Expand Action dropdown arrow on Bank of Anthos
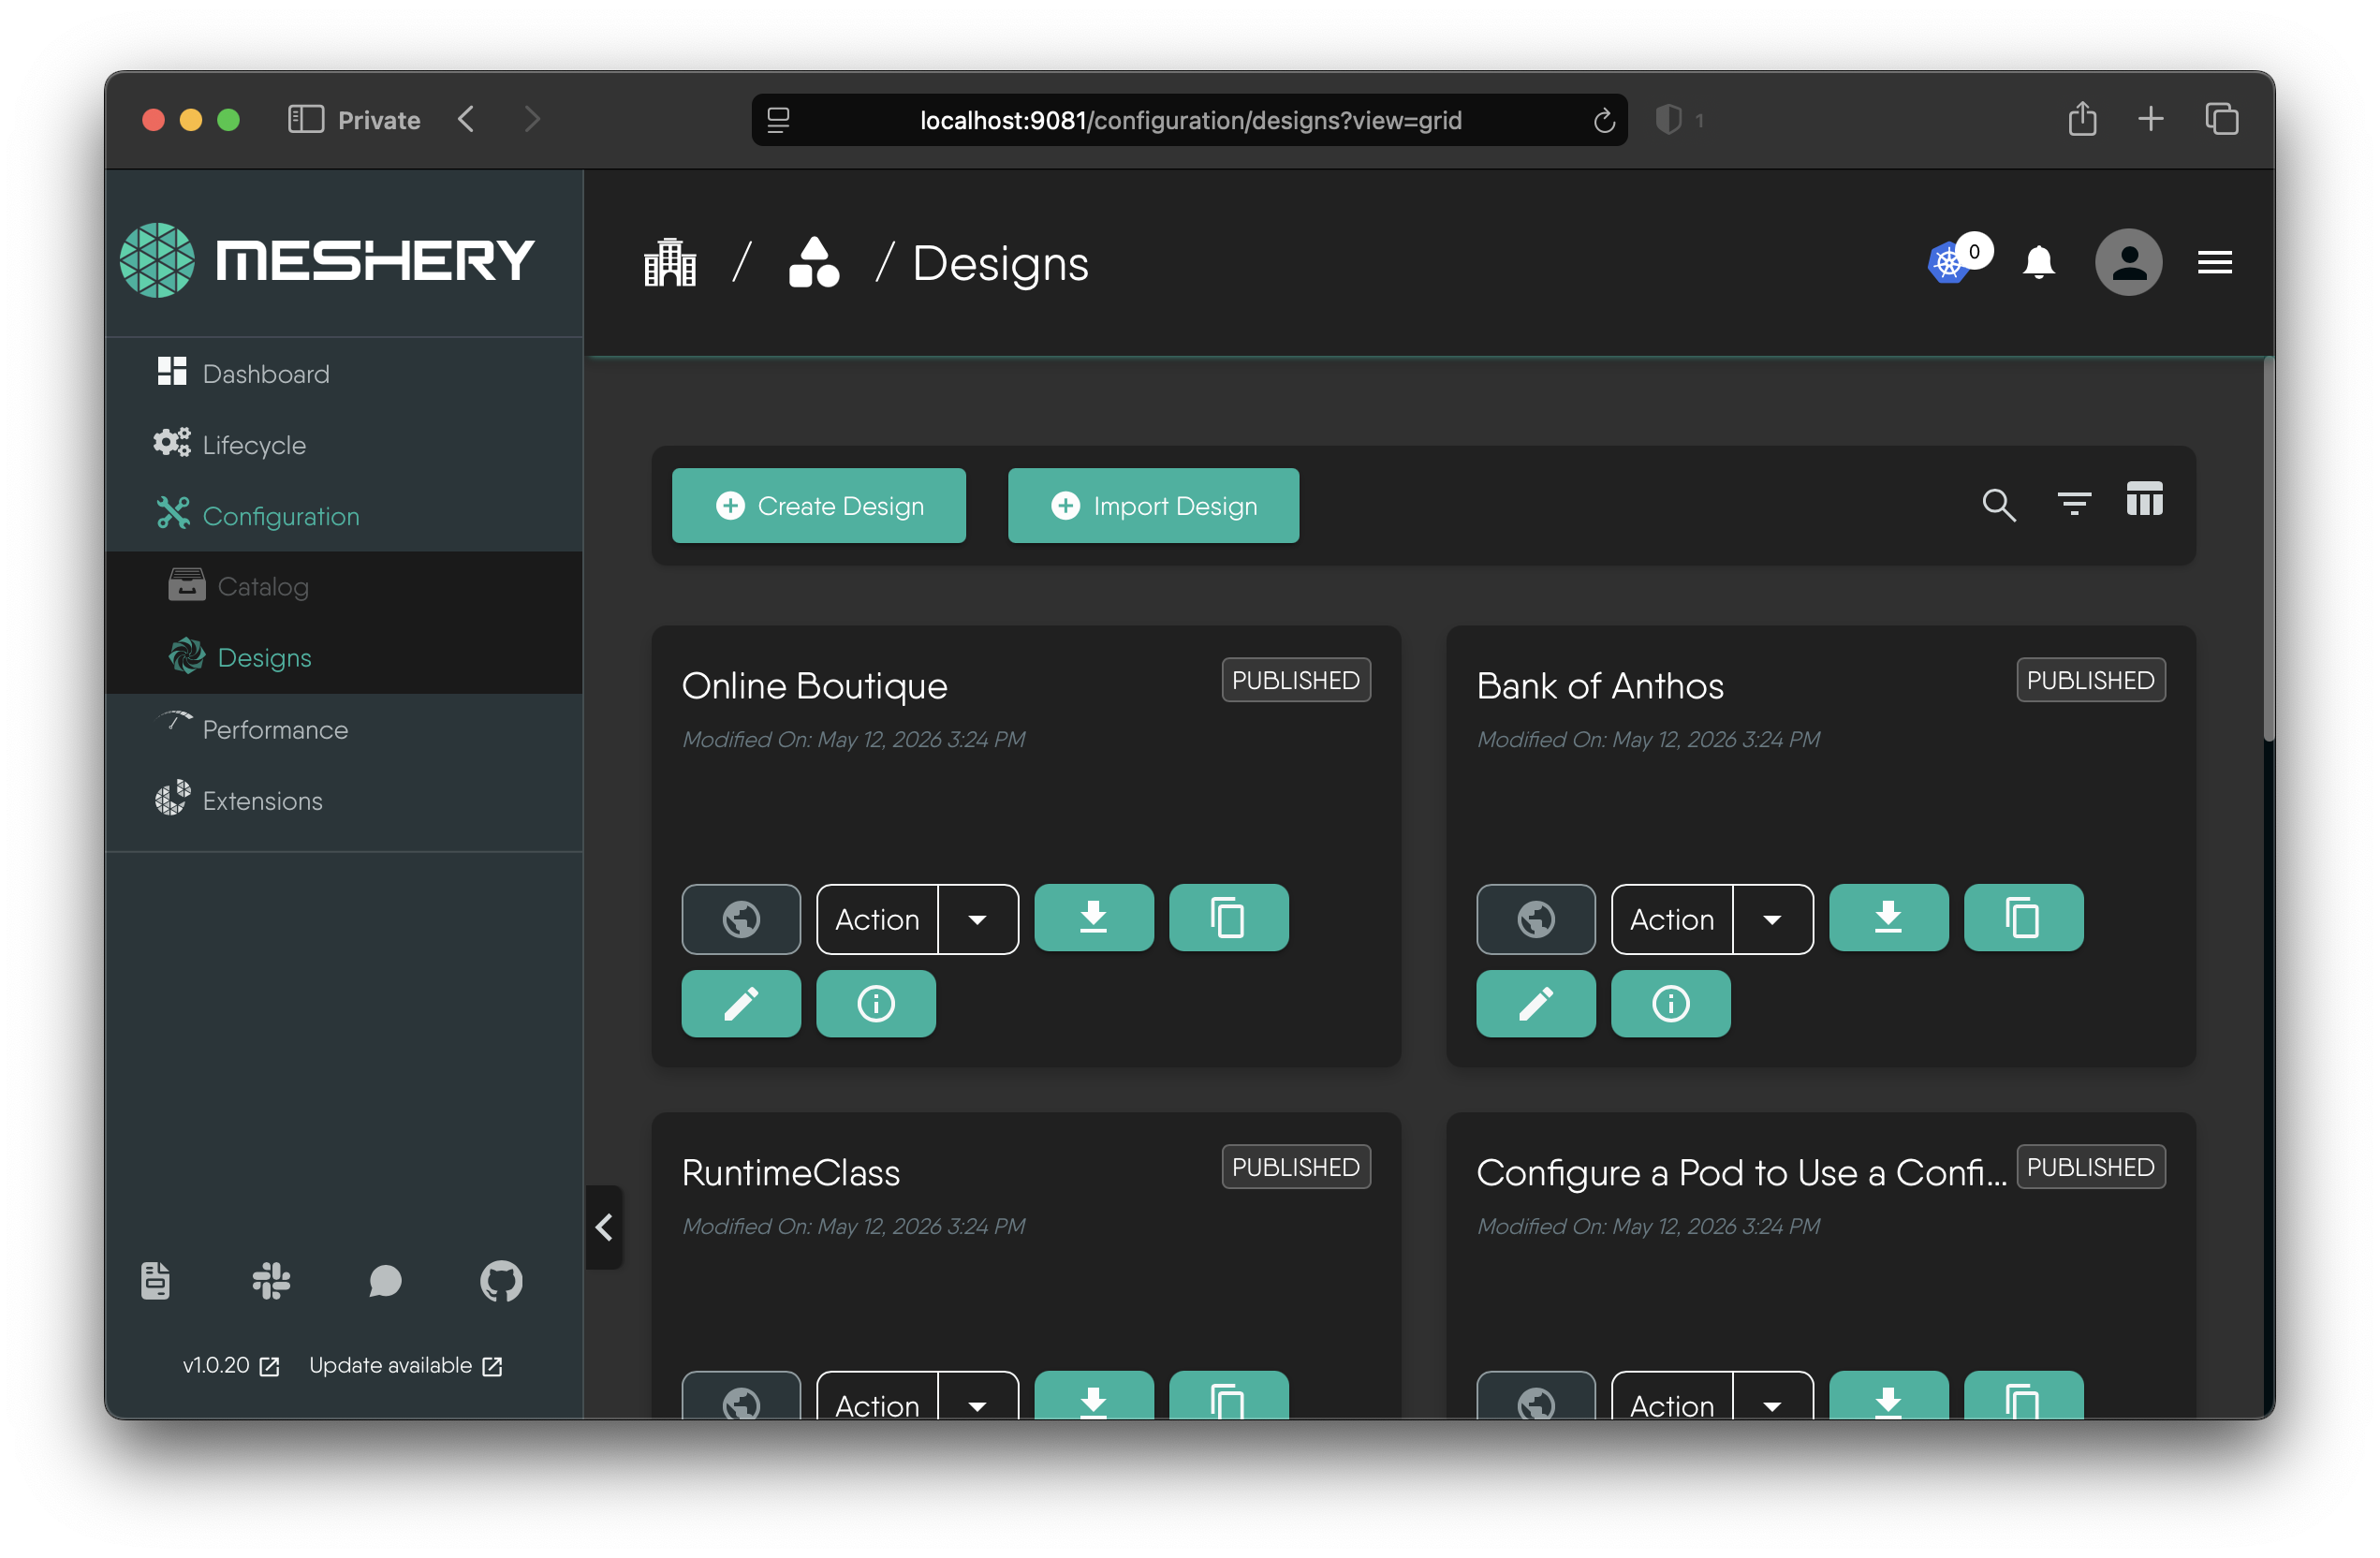Screen dimensions: 2380x1558 tap(1772, 919)
